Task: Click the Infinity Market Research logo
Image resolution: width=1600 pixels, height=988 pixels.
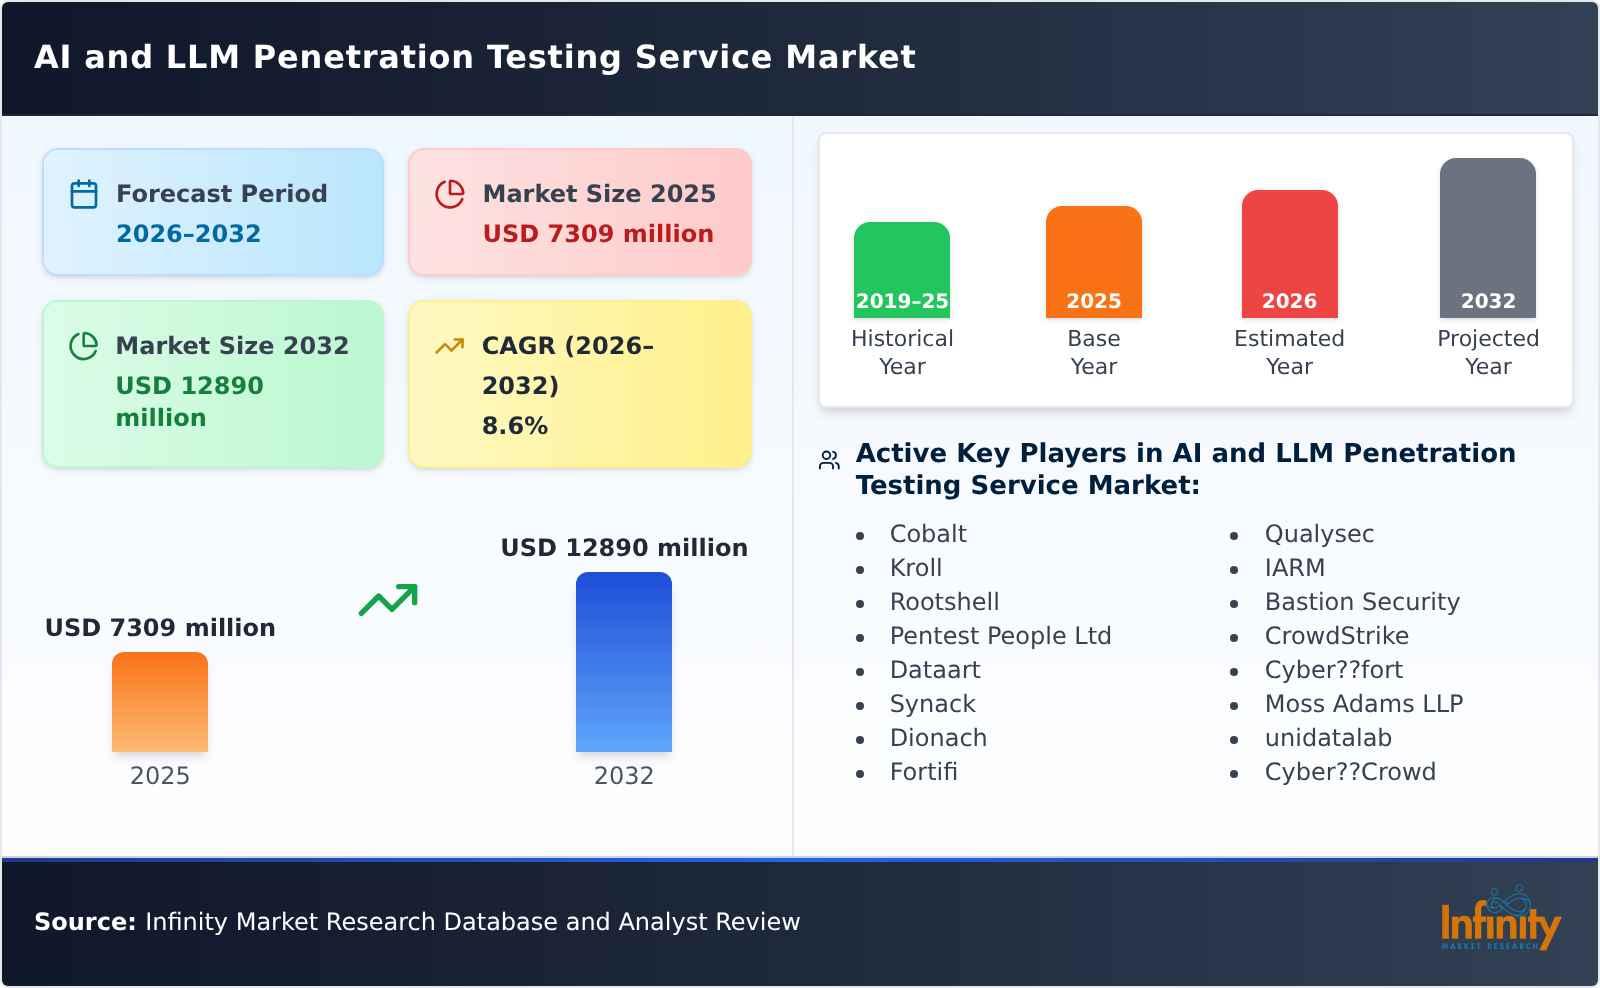Action: pos(1500,922)
